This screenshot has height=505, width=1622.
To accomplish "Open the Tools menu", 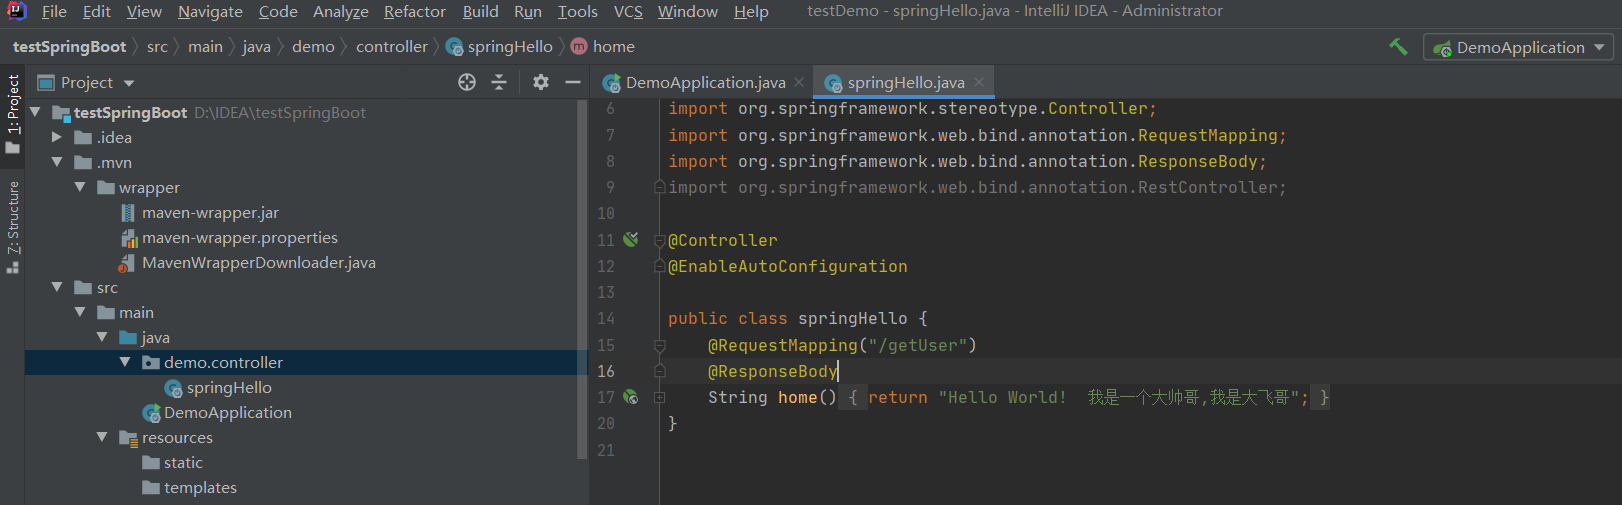I will pyautogui.click(x=577, y=12).
